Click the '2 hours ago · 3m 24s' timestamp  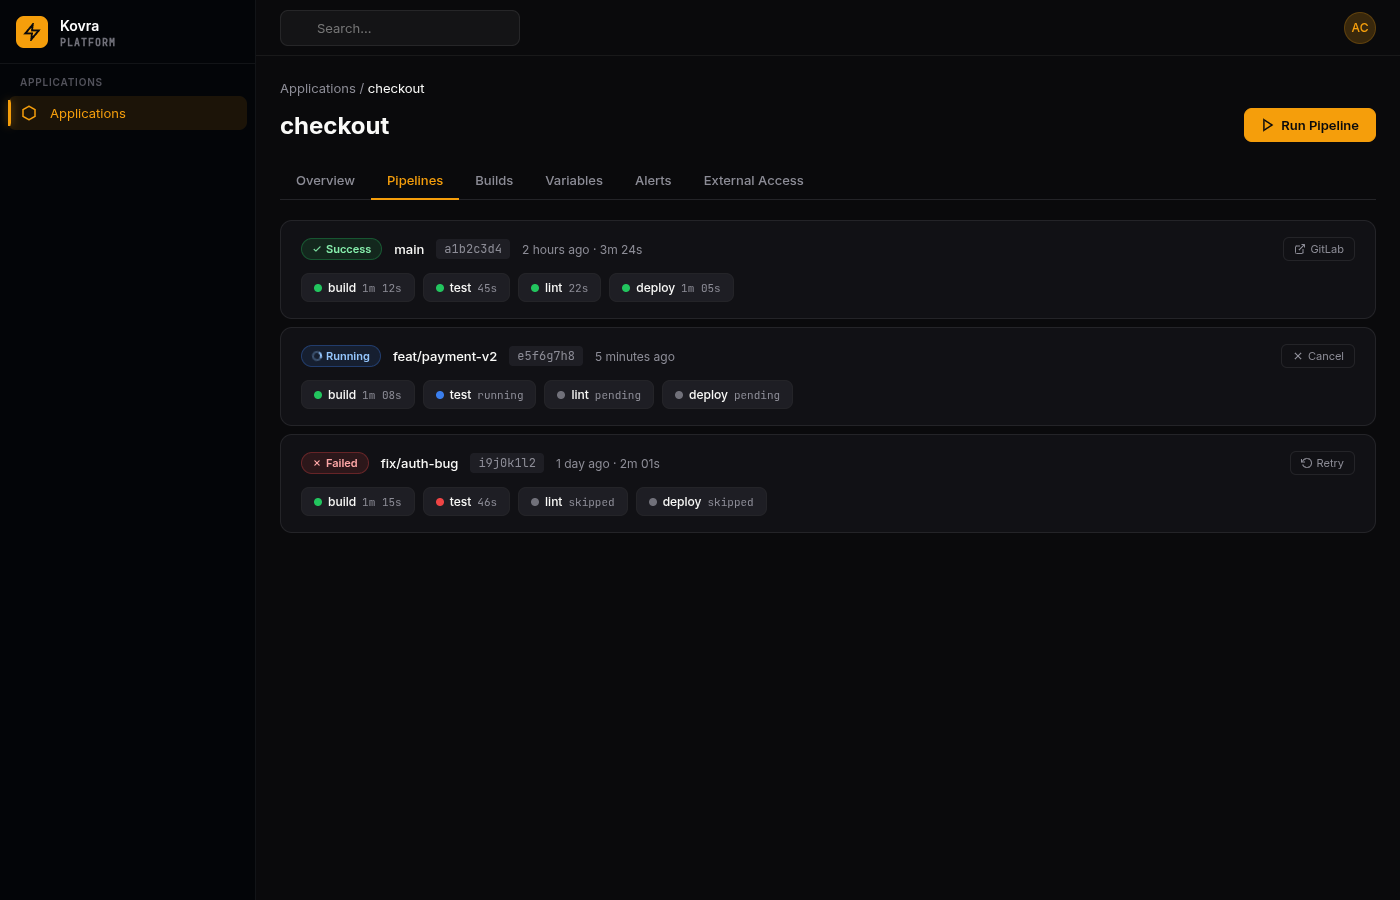click(x=582, y=249)
